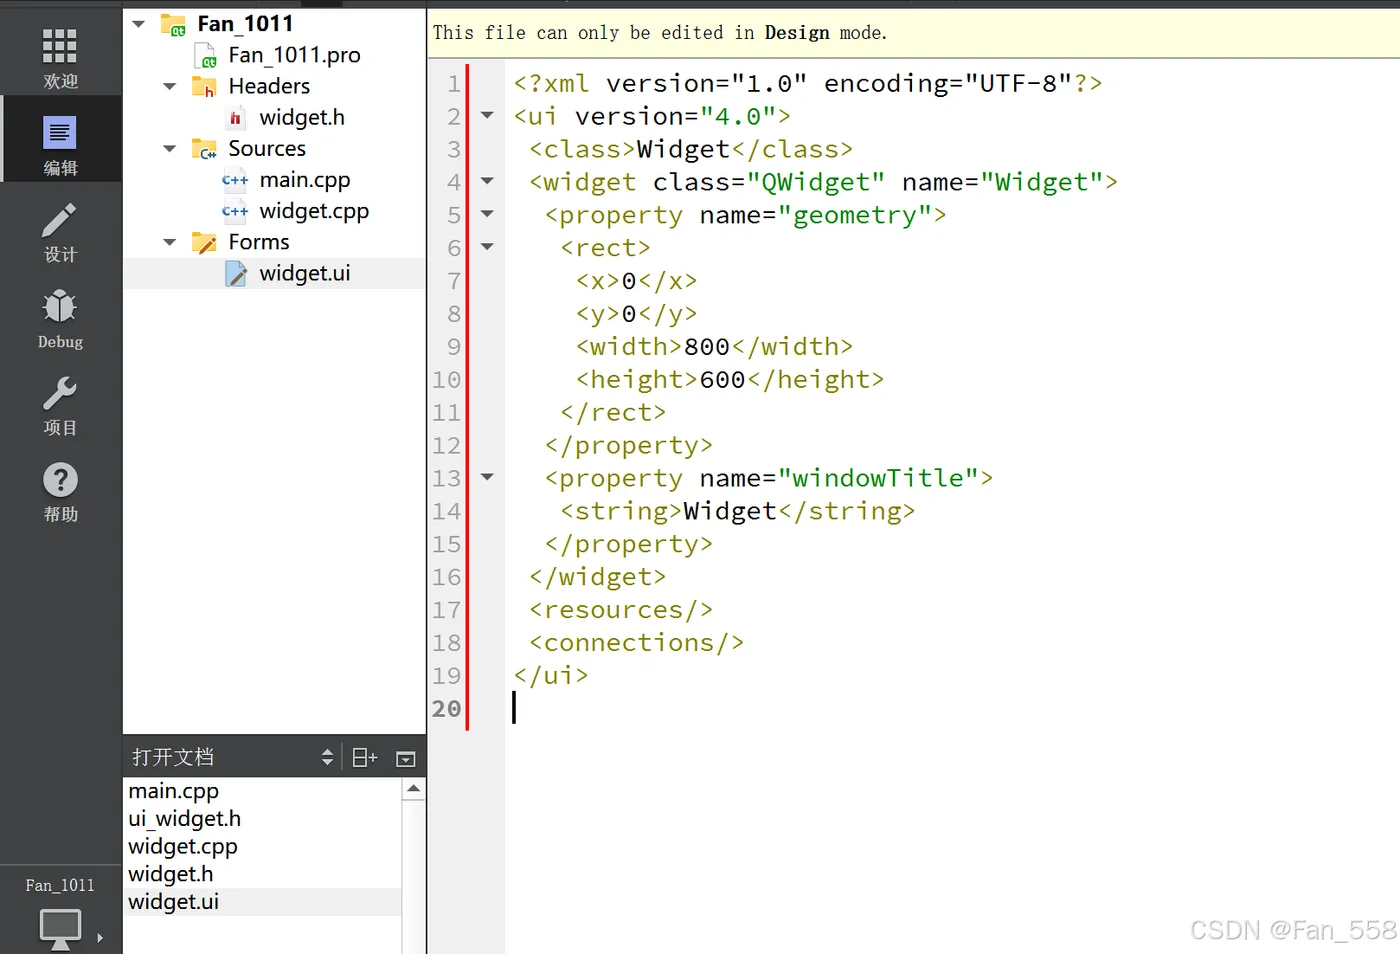The height and width of the screenshot is (954, 1400).
Task: Click the <height>600</height> line
Action: (x=730, y=380)
